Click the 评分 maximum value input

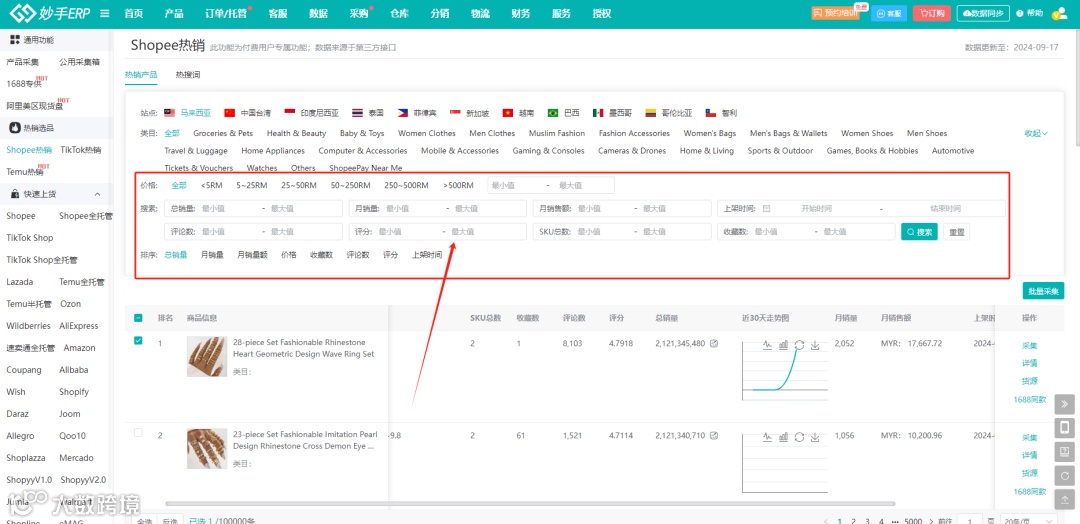click(x=484, y=232)
